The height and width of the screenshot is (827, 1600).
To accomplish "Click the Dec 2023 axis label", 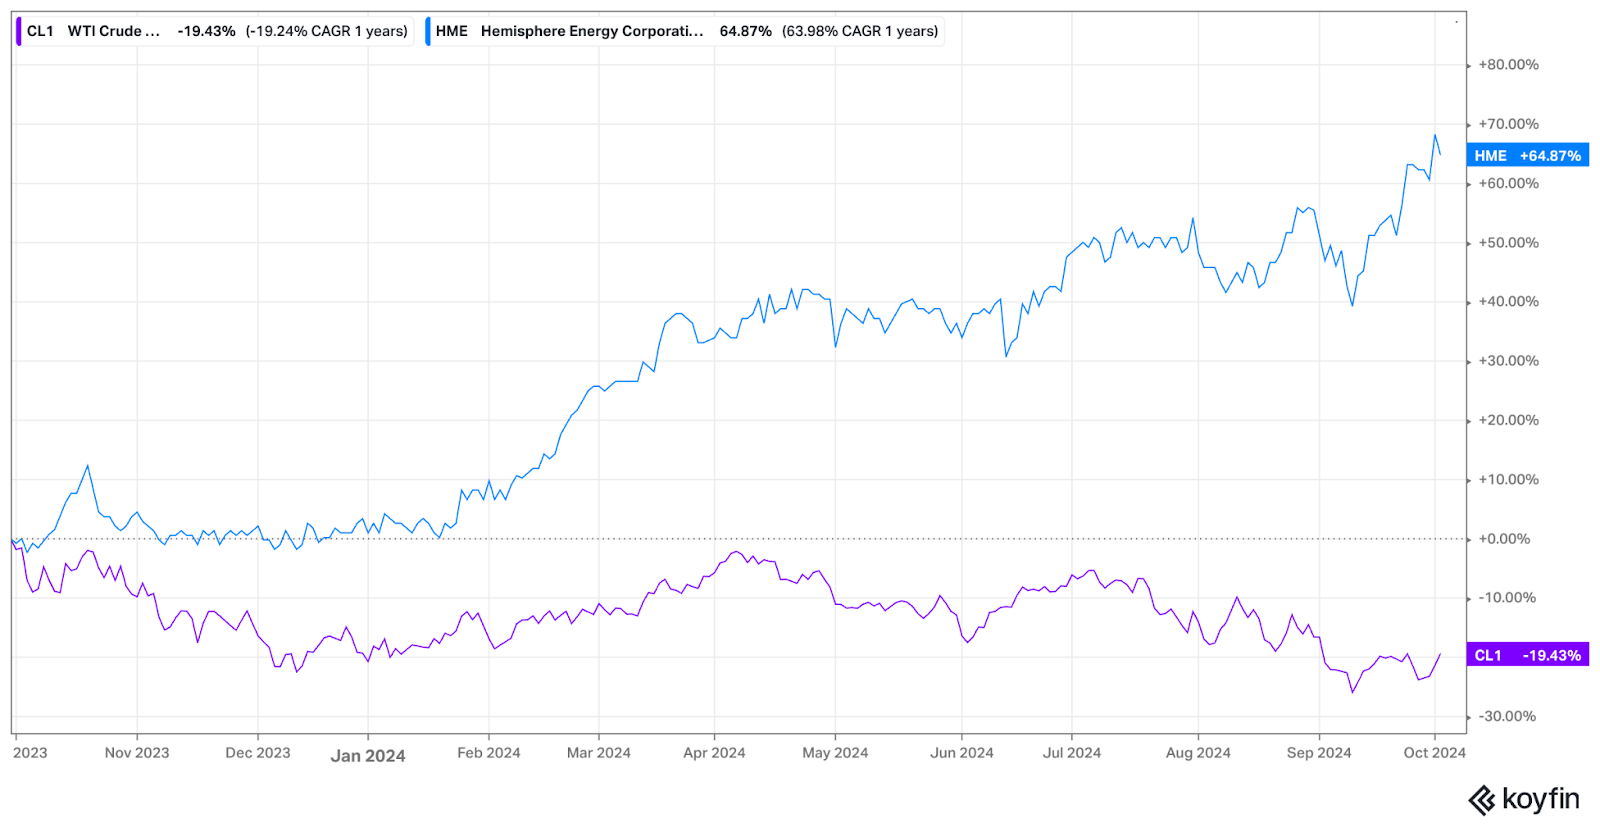I will click(258, 753).
